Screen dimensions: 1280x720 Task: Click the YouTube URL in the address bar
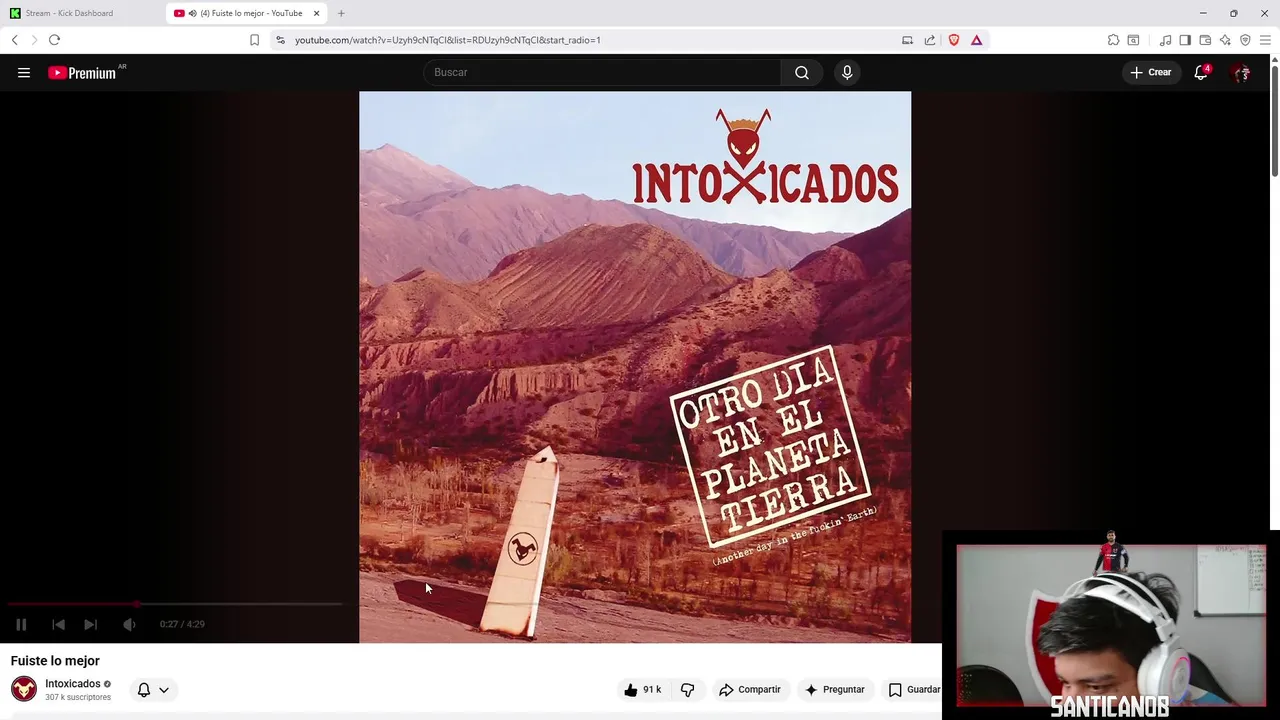(448, 40)
